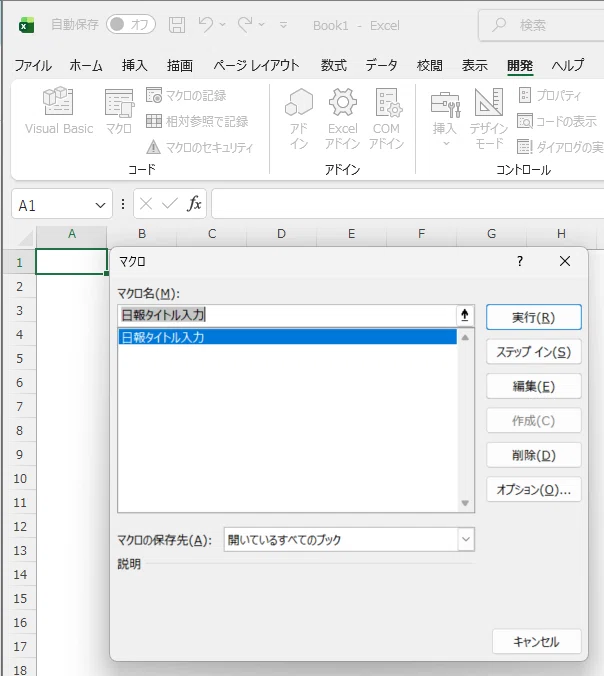Open the Visual Basic editor icon
The image size is (604, 676).
pyautogui.click(x=59, y=110)
